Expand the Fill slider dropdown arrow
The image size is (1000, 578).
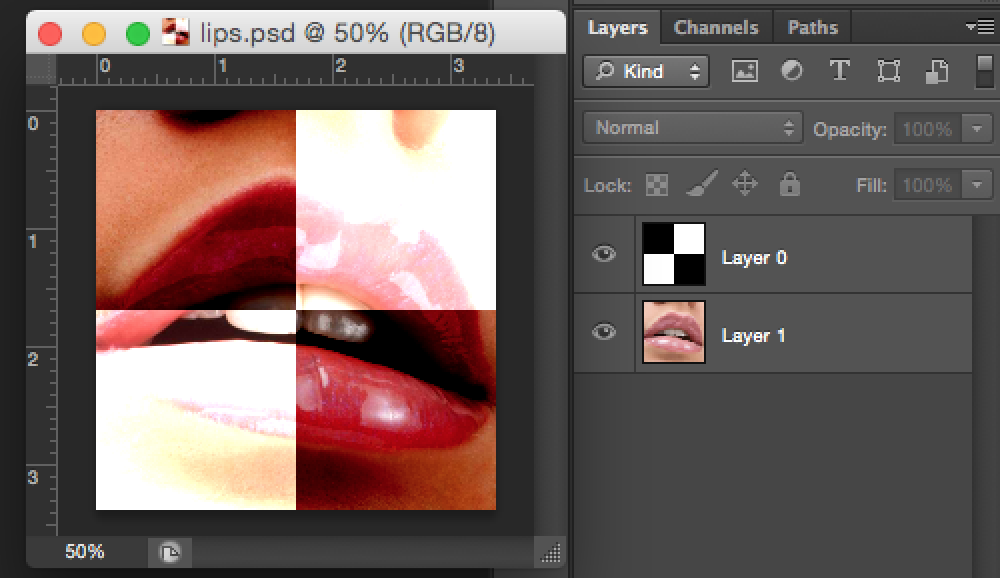975,185
